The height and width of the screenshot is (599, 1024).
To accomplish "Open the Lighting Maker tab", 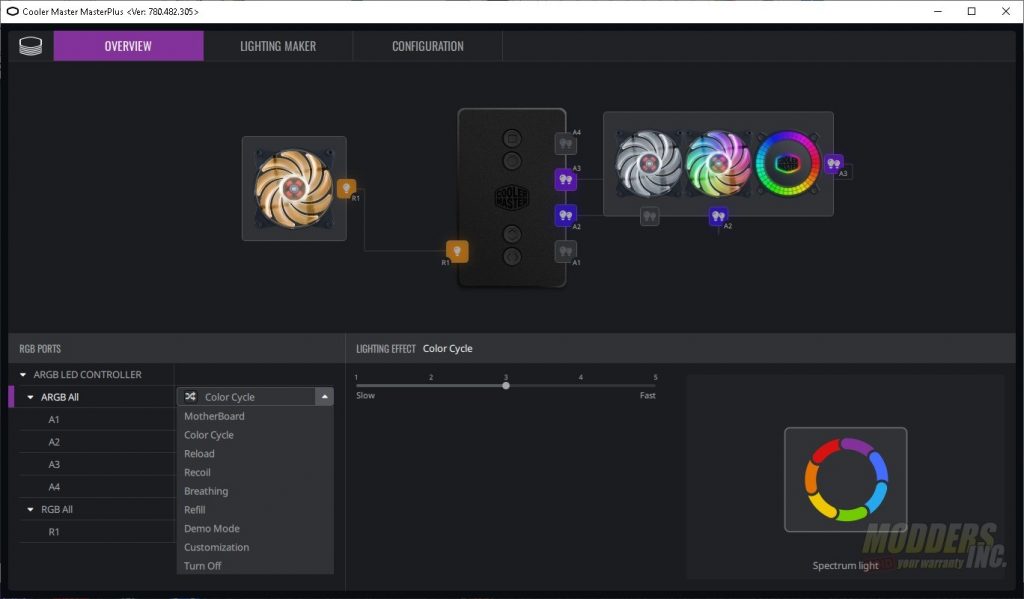I will pyautogui.click(x=278, y=46).
